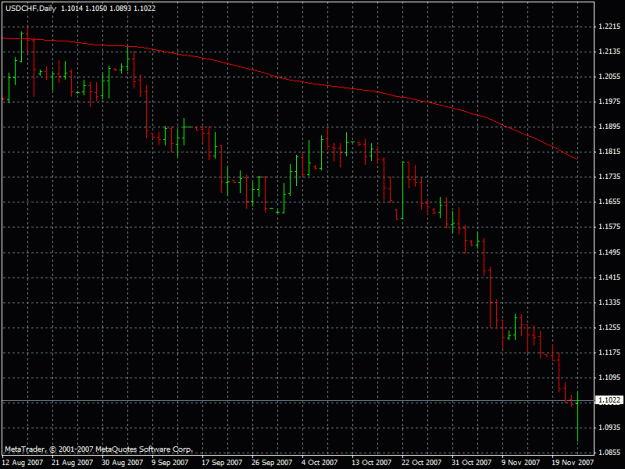The width and height of the screenshot is (625, 469).
Task: Click the 21 Aug 2007 date label
Action: (x=72, y=462)
